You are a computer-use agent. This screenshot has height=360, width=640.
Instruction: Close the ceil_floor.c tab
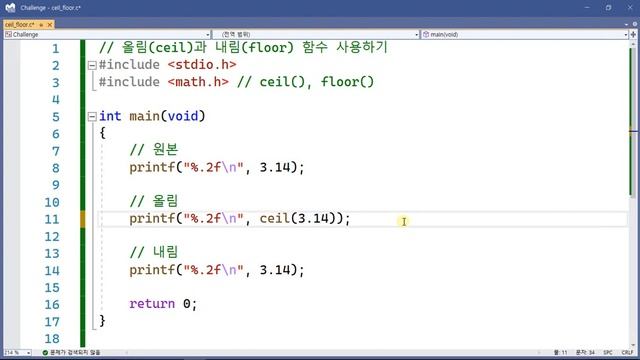click(50, 25)
